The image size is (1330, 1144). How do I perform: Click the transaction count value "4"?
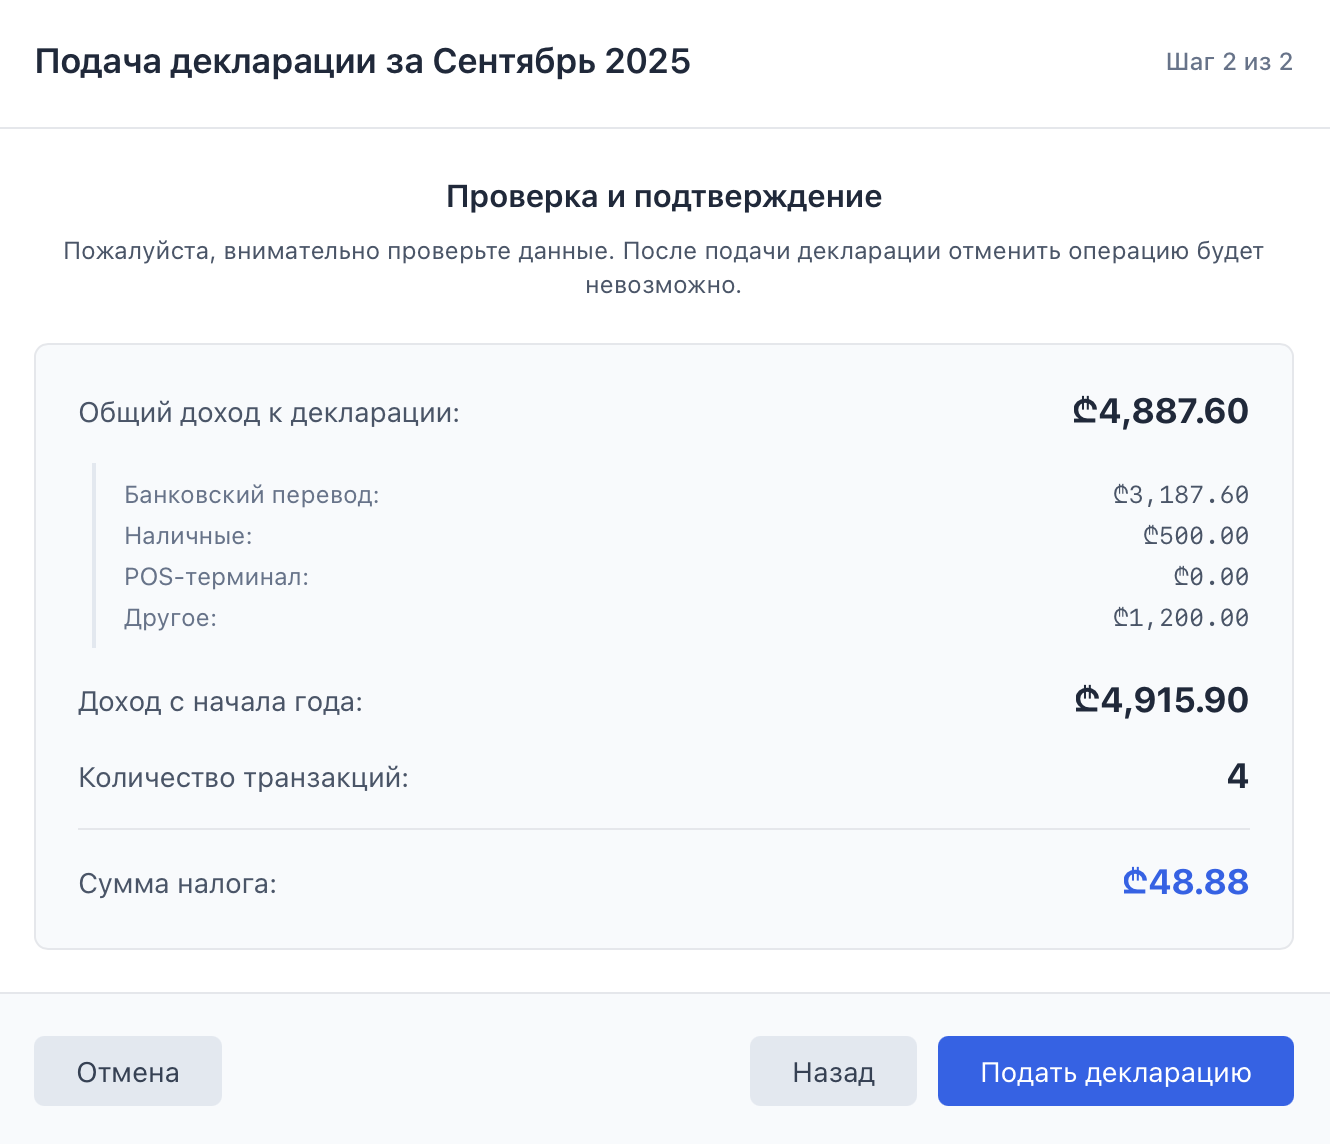pyautogui.click(x=1240, y=776)
